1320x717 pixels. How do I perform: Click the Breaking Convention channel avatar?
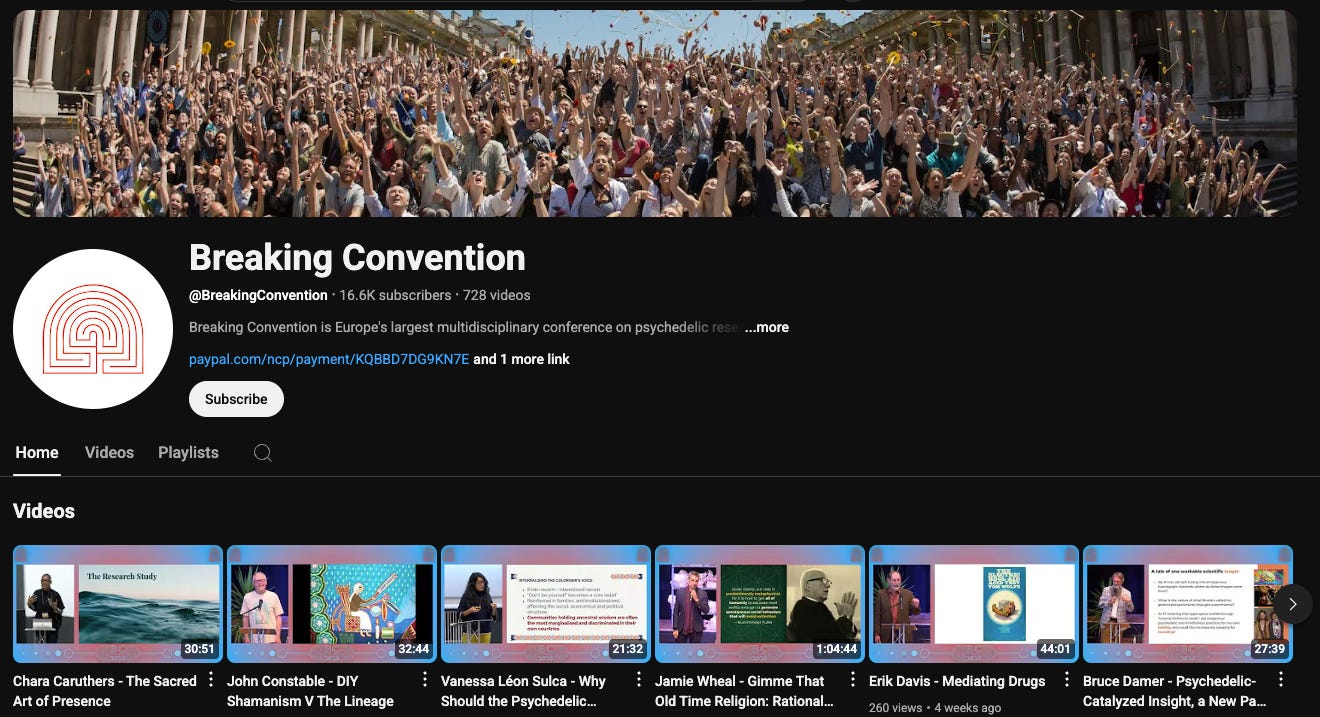[x=93, y=329]
